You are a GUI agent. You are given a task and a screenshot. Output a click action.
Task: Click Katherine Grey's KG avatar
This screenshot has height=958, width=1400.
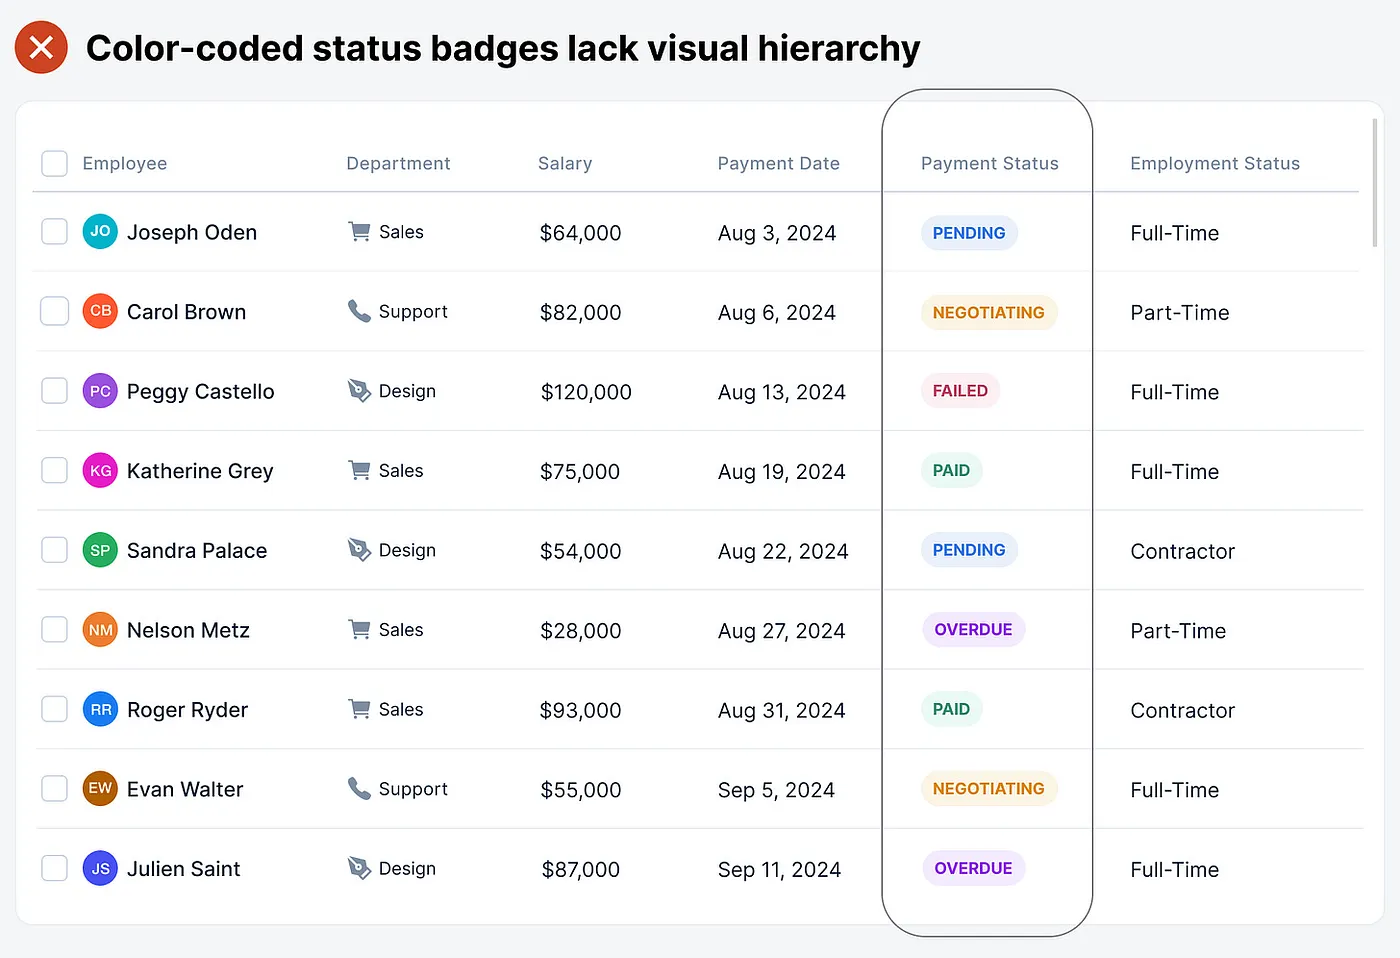100,470
